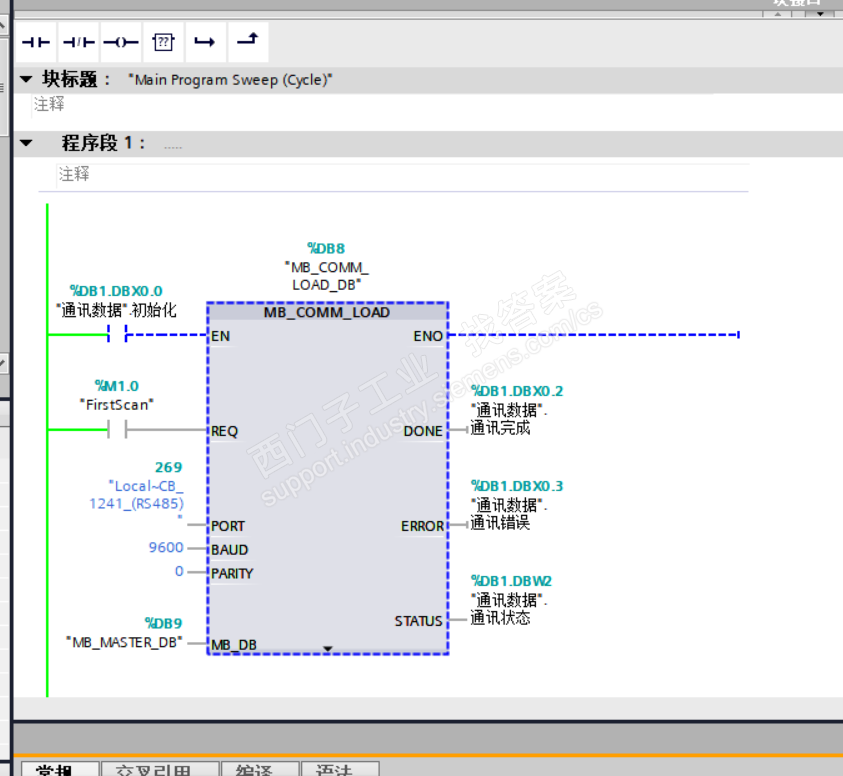843x776 pixels.
Task: Collapse 程序段 1 network
Action: (x=26, y=143)
